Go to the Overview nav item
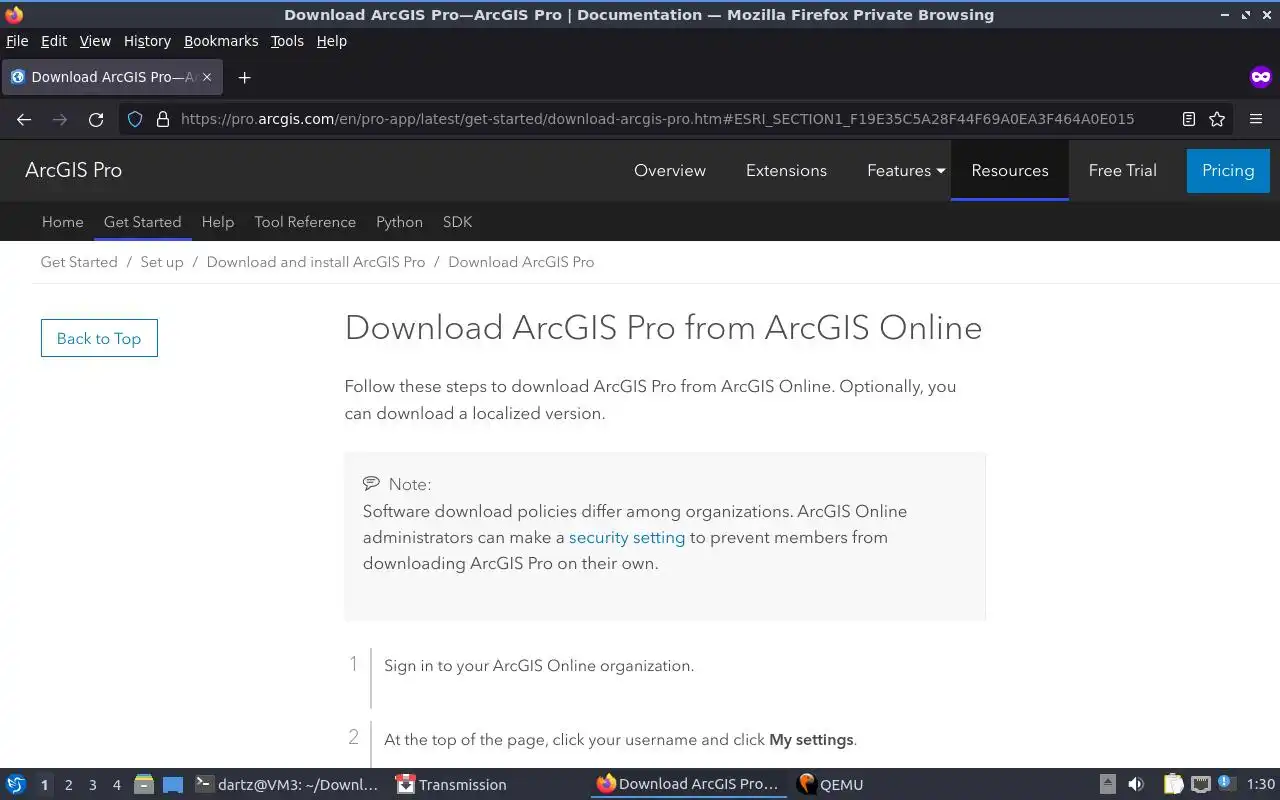Viewport: 1280px width, 800px height. tap(670, 170)
